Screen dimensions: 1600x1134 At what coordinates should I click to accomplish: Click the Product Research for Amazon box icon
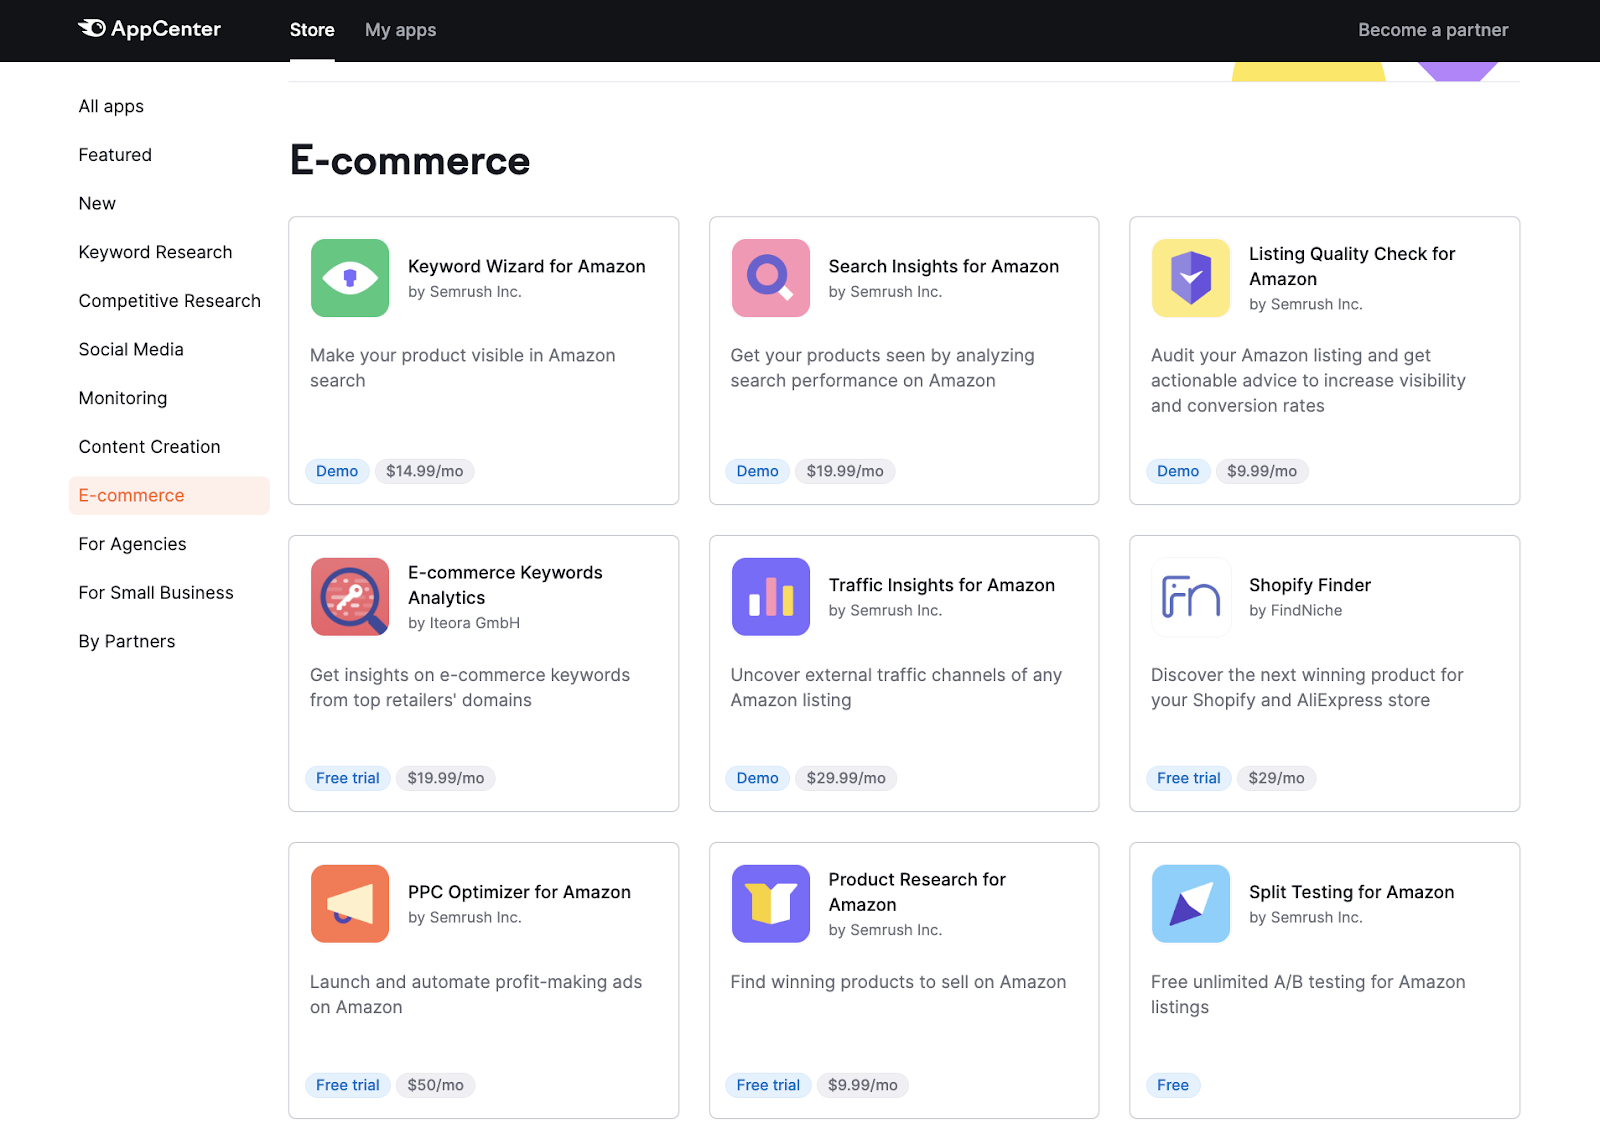770,904
